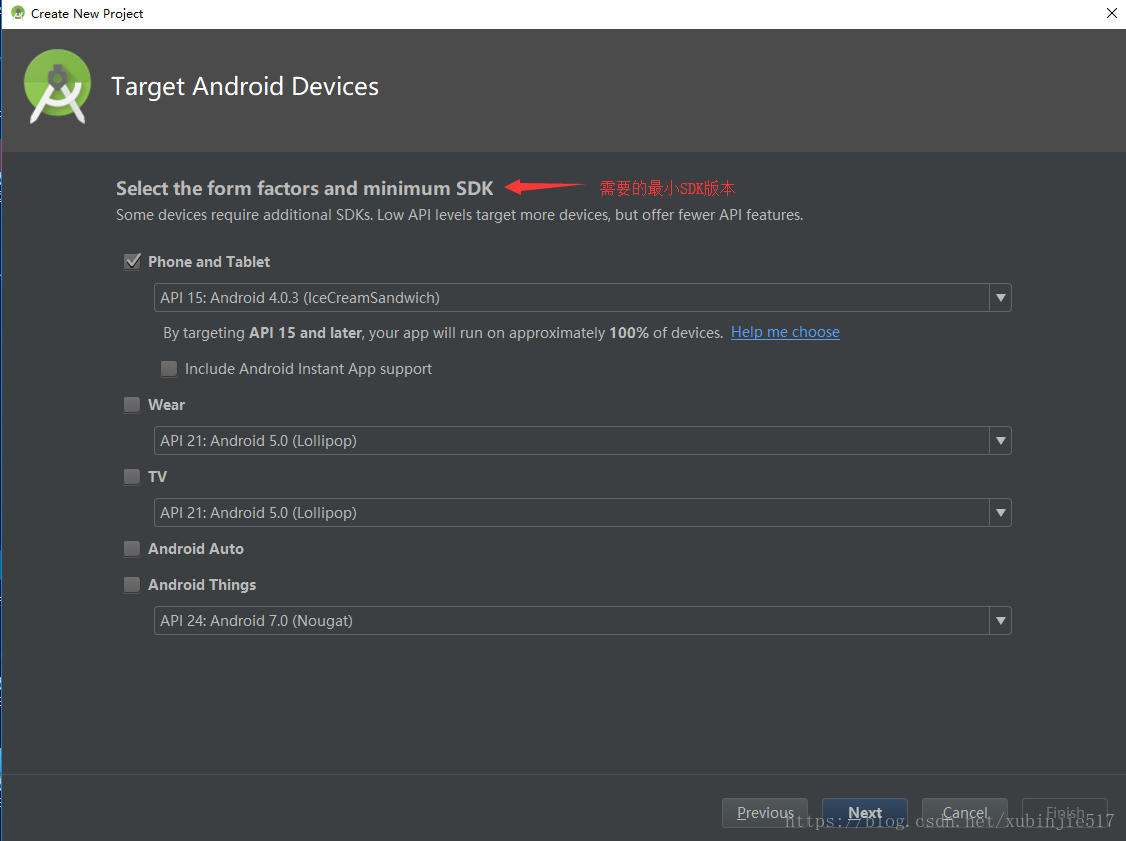This screenshot has height=841, width=1126.
Task: Click the Create New Project window title
Action: (x=87, y=14)
